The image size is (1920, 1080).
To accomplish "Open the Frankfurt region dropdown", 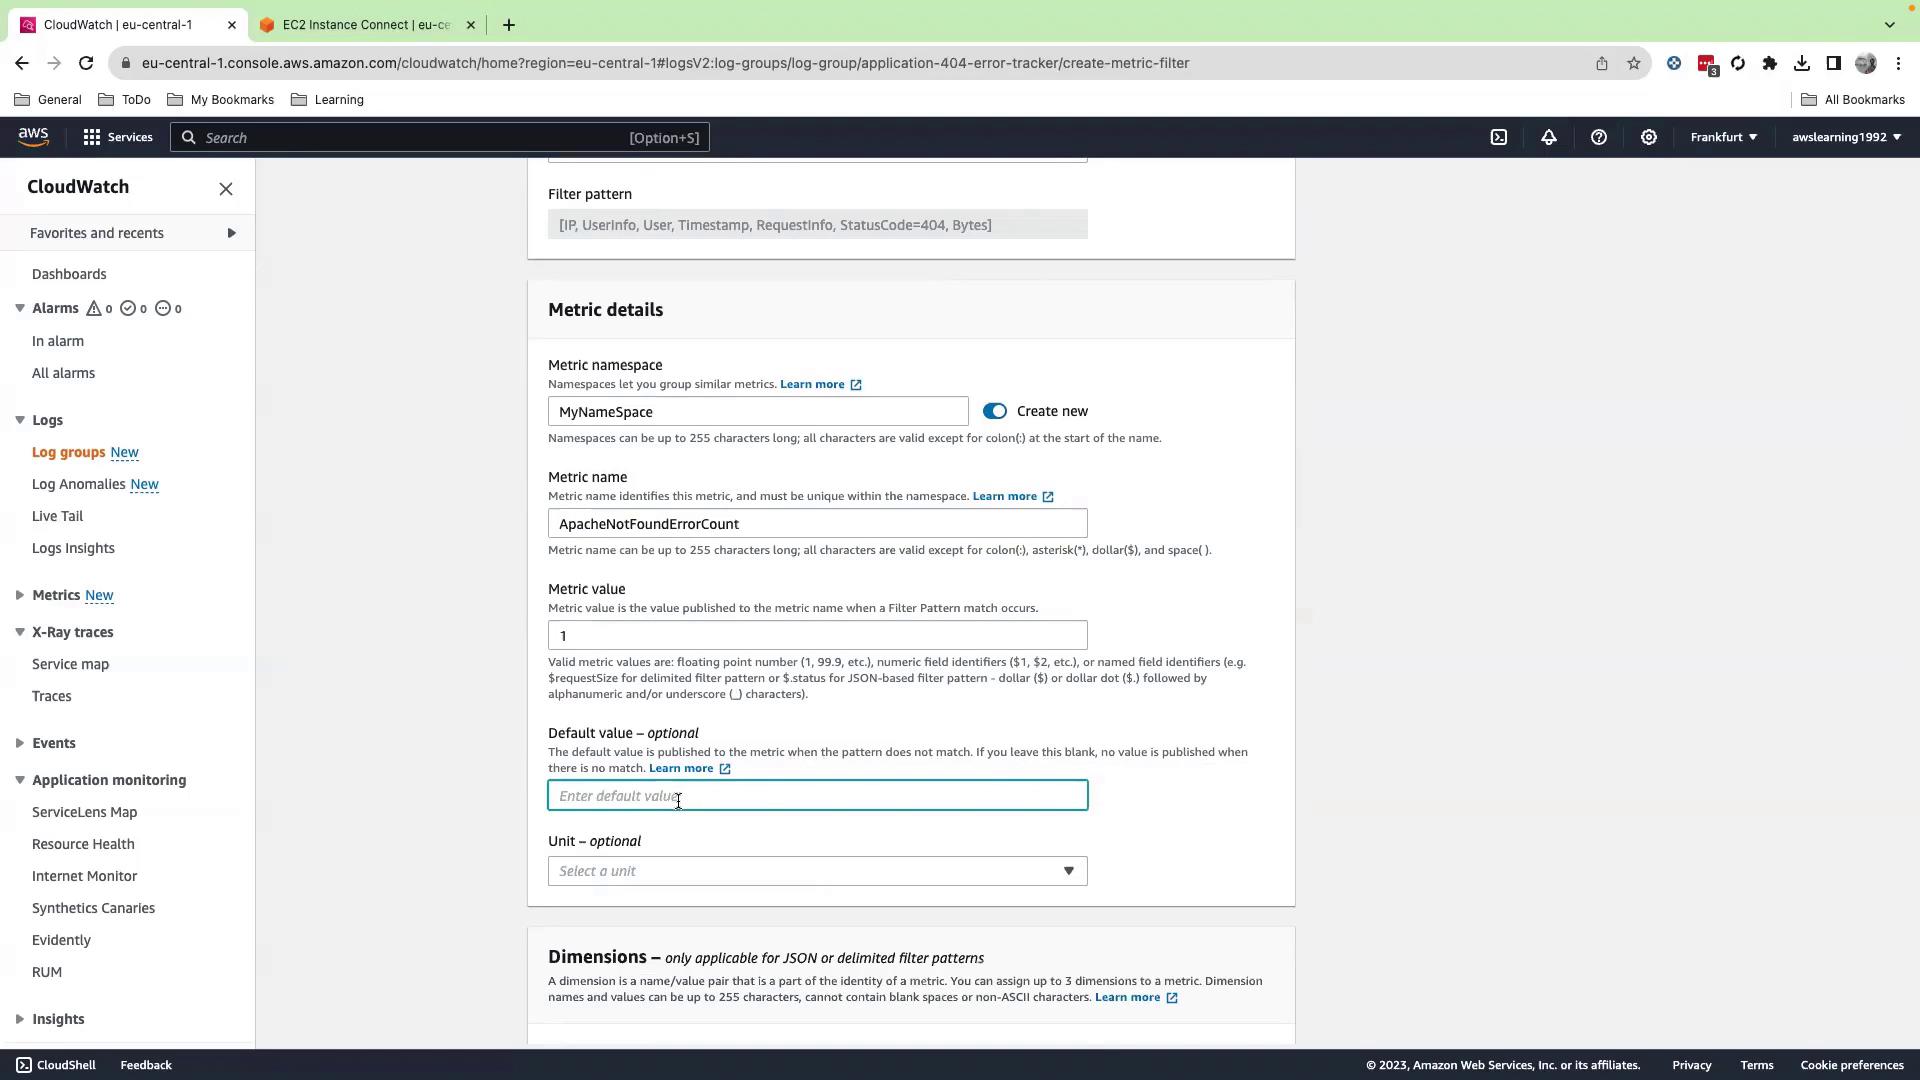I will click(x=1724, y=137).
